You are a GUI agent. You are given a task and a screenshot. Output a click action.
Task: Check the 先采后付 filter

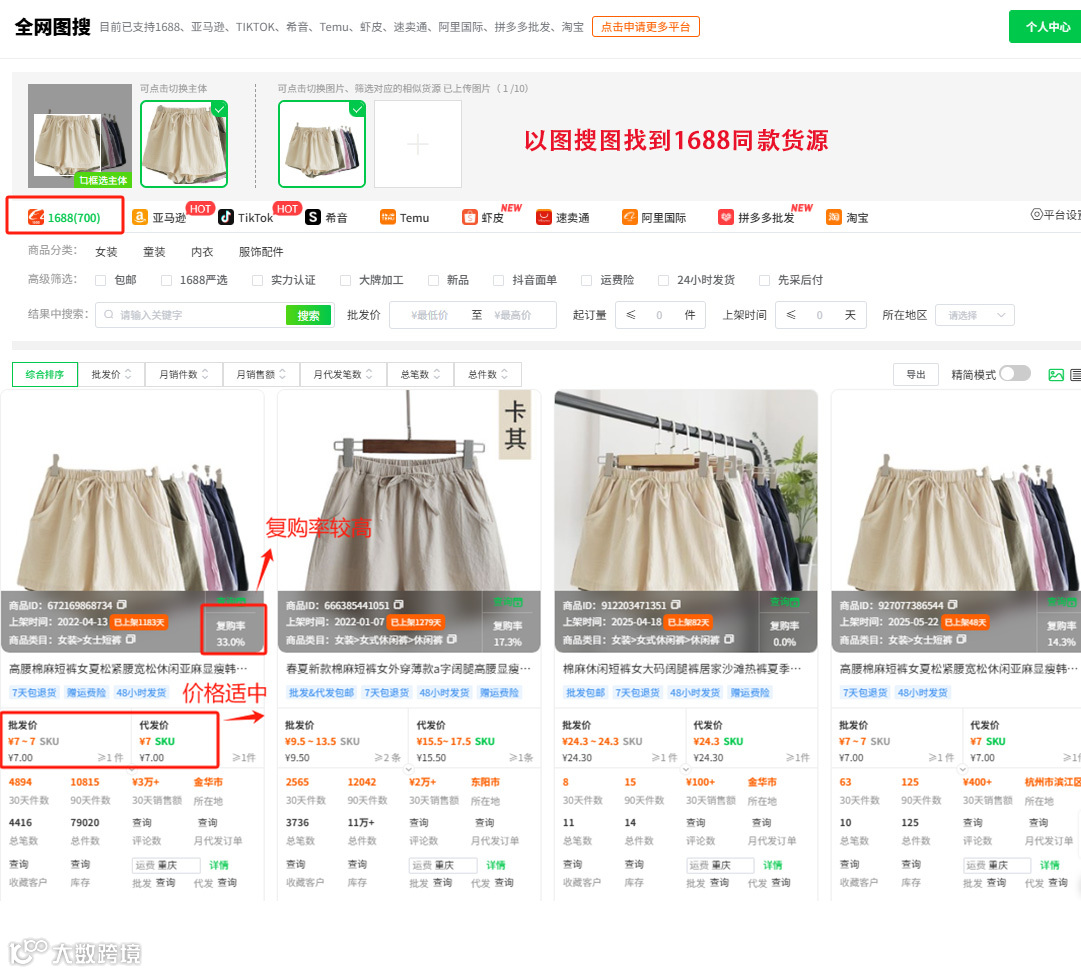click(x=764, y=280)
